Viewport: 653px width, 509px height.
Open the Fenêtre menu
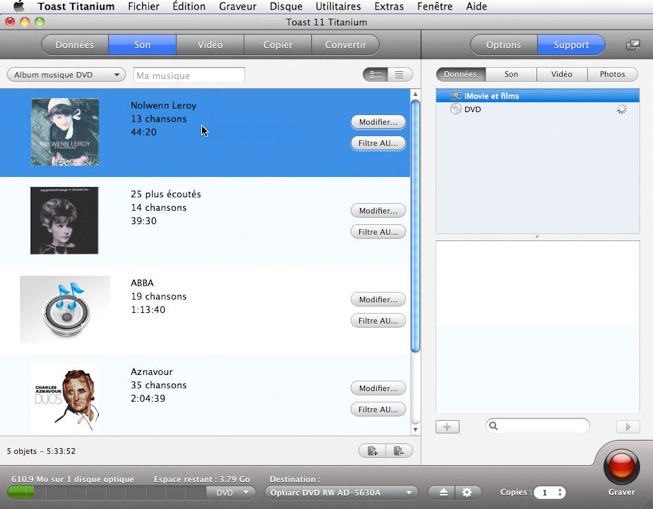click(x=435, y=6)
